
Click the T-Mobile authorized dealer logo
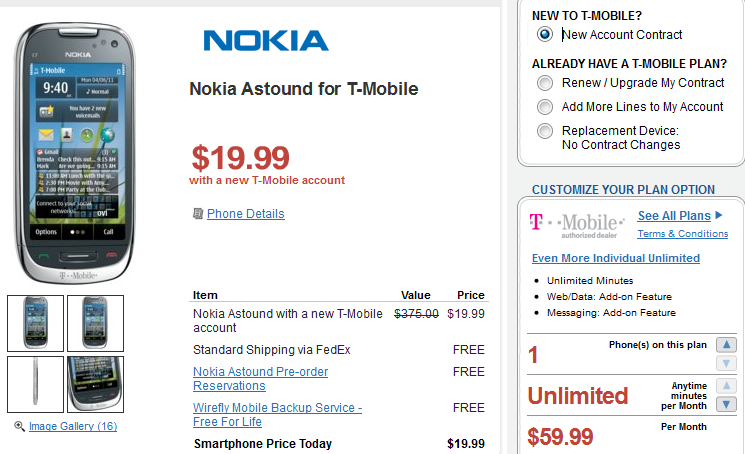[578, 223]
